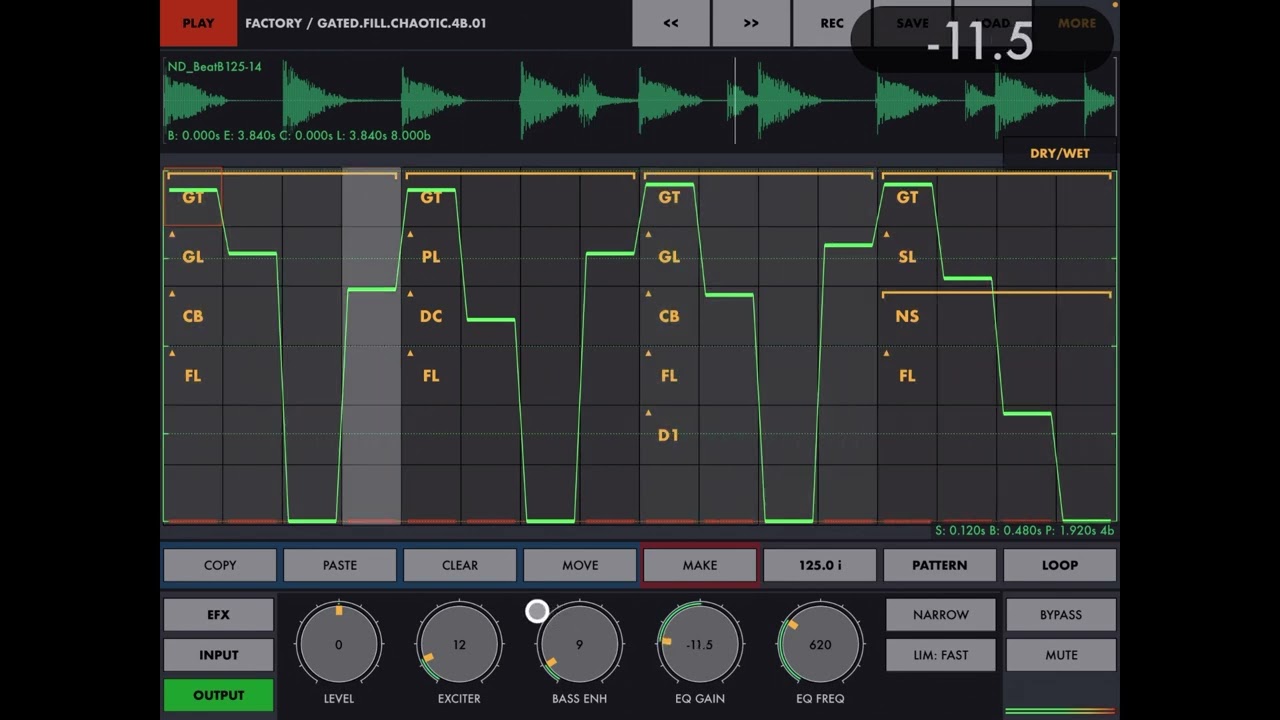Select the NS effect block
The height and width of the screenshot is (720, 1280).
(907, 316)
